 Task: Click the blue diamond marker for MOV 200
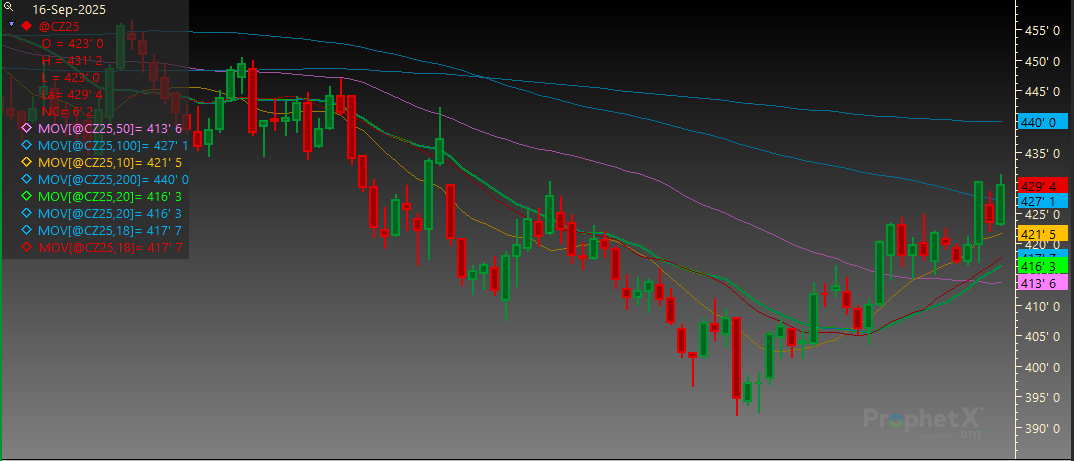click(x=27, y=179)
